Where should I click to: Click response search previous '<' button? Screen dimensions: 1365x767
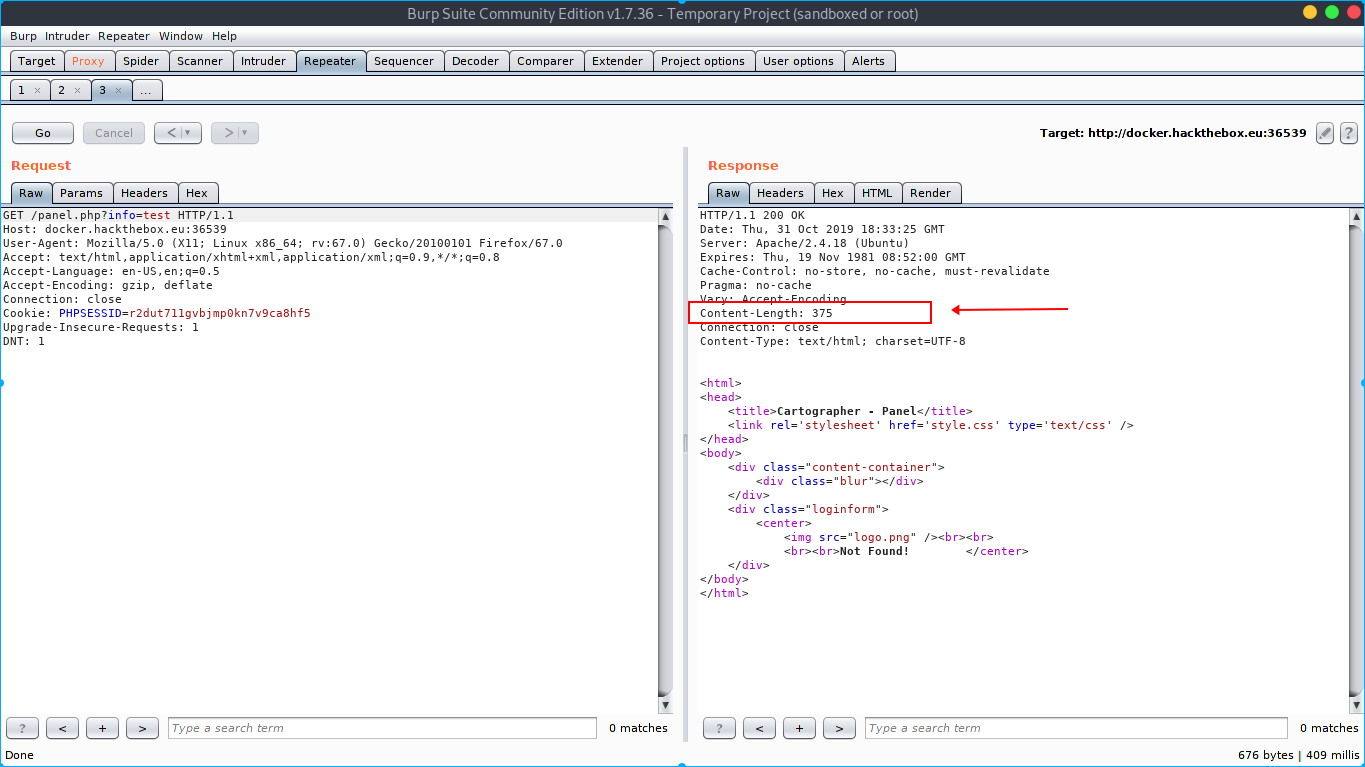point(759,728)
